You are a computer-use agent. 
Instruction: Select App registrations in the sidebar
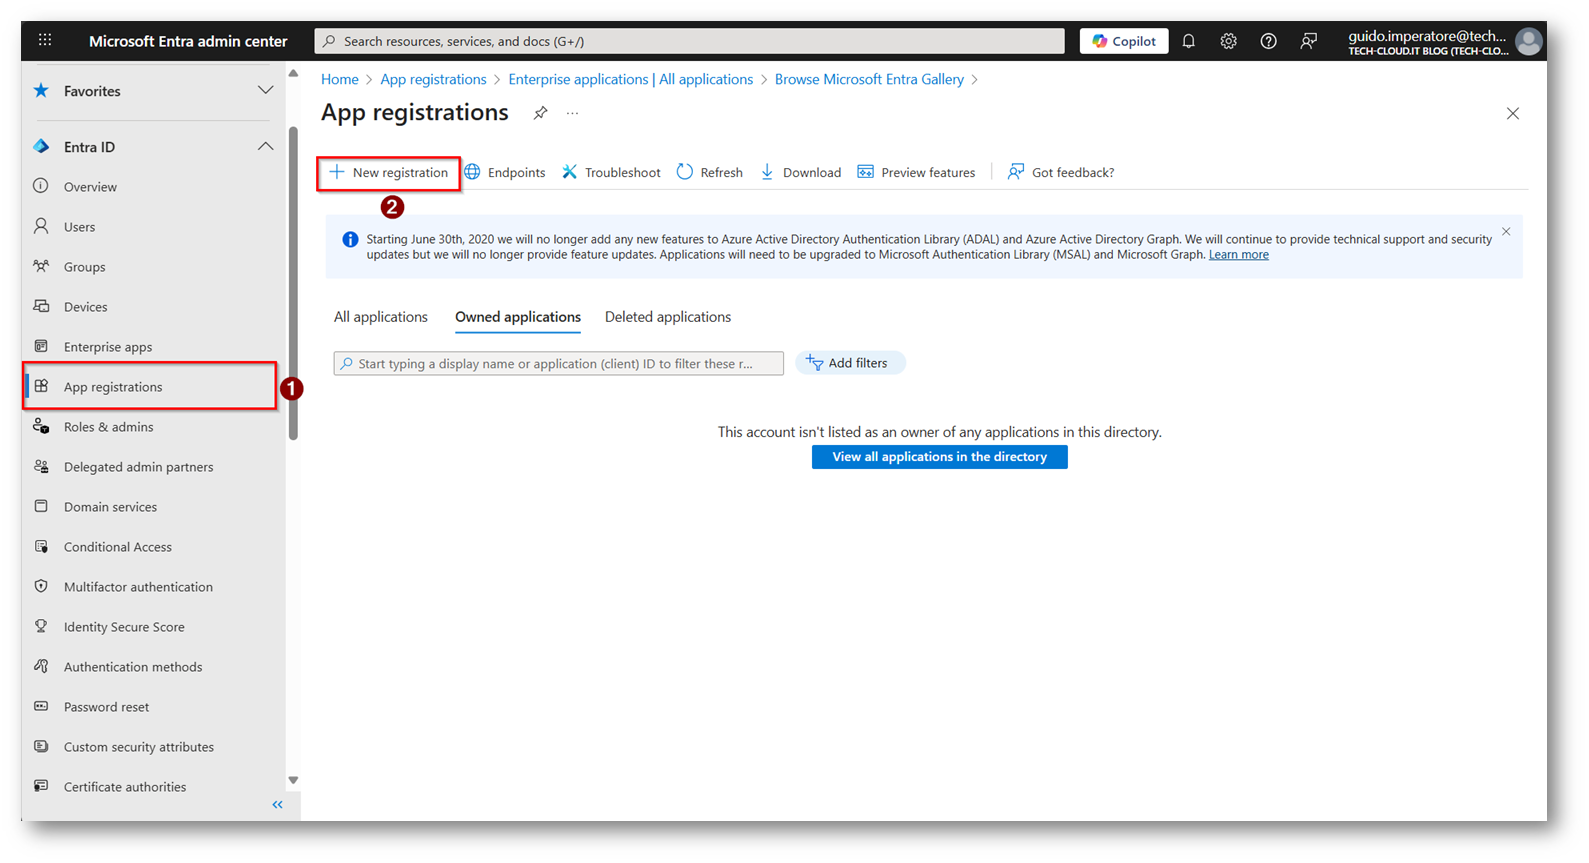click(x=150, y=387)
